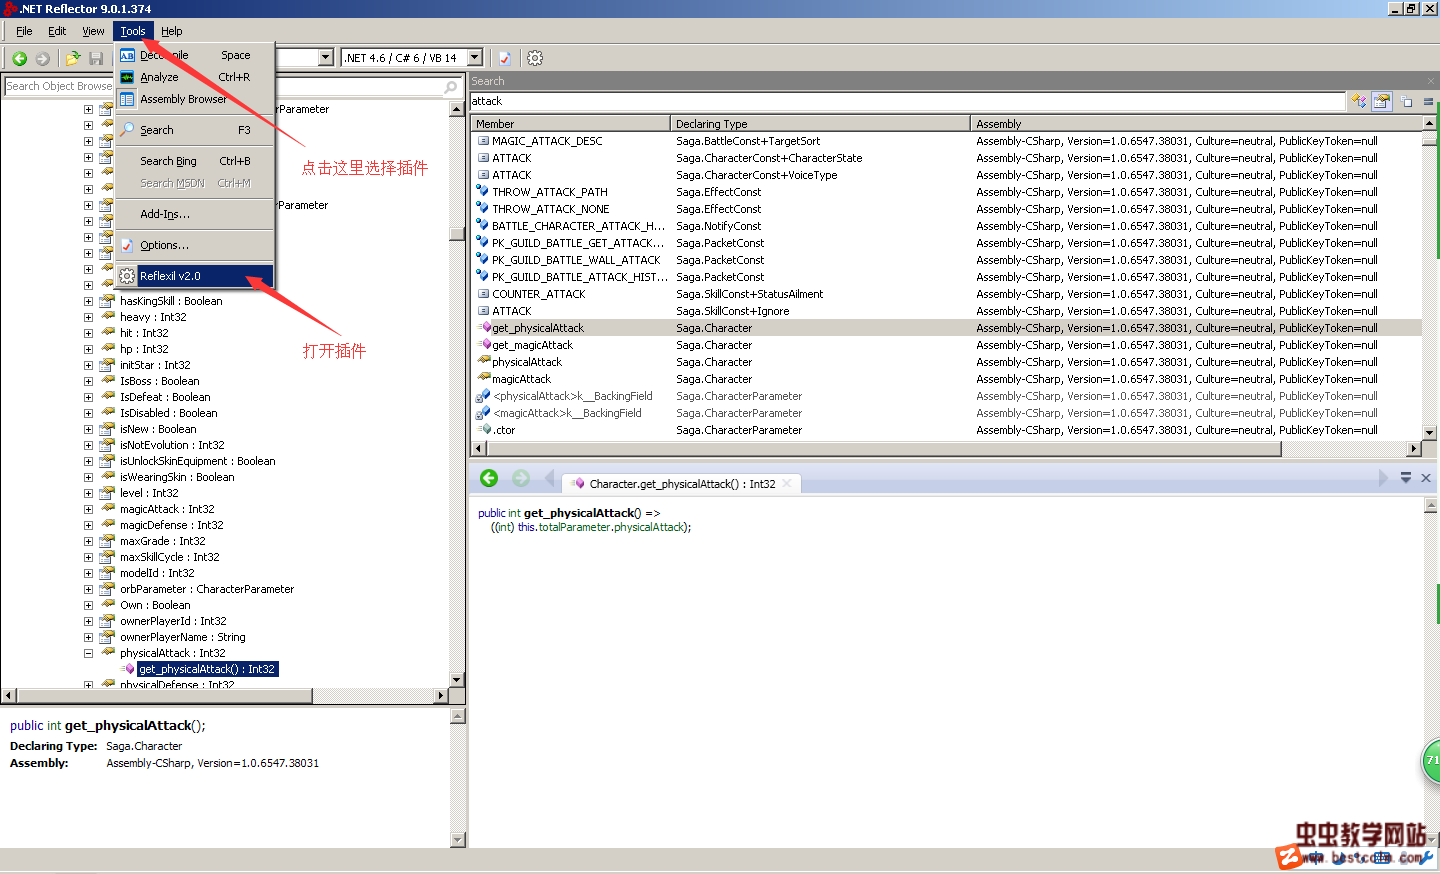Click the magnifier icon in Object Browser search

tap(450, 87)
